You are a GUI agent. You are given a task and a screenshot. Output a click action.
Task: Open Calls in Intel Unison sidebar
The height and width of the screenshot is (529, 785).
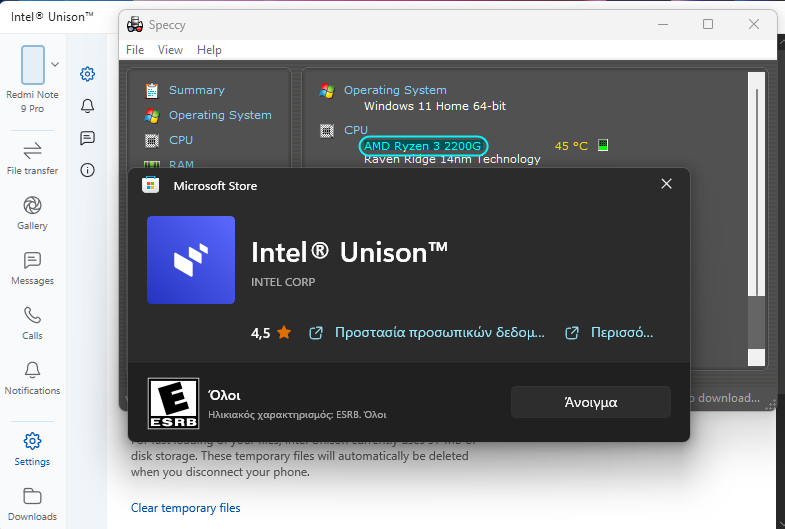(33, 324)
